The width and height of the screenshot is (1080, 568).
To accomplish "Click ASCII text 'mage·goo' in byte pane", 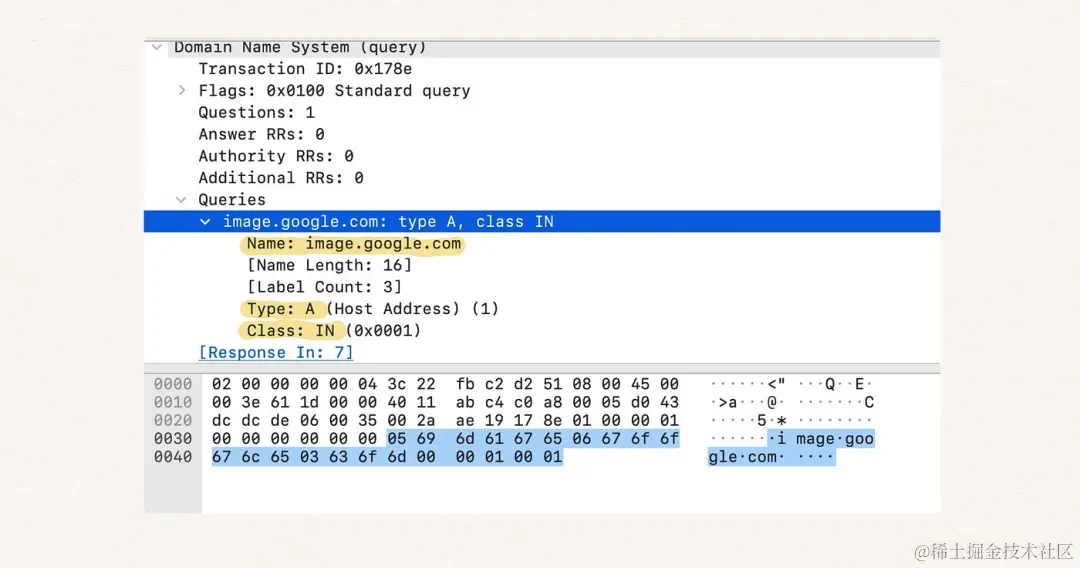I will pyautogui.click(x=835, y=439).
